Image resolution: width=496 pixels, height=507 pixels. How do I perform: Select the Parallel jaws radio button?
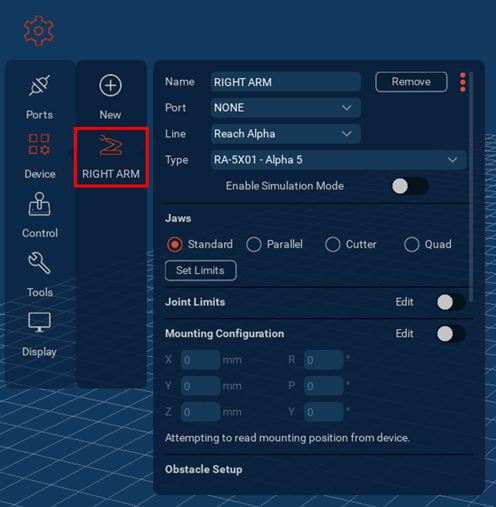pyautogui.click(x=254, y=244)
